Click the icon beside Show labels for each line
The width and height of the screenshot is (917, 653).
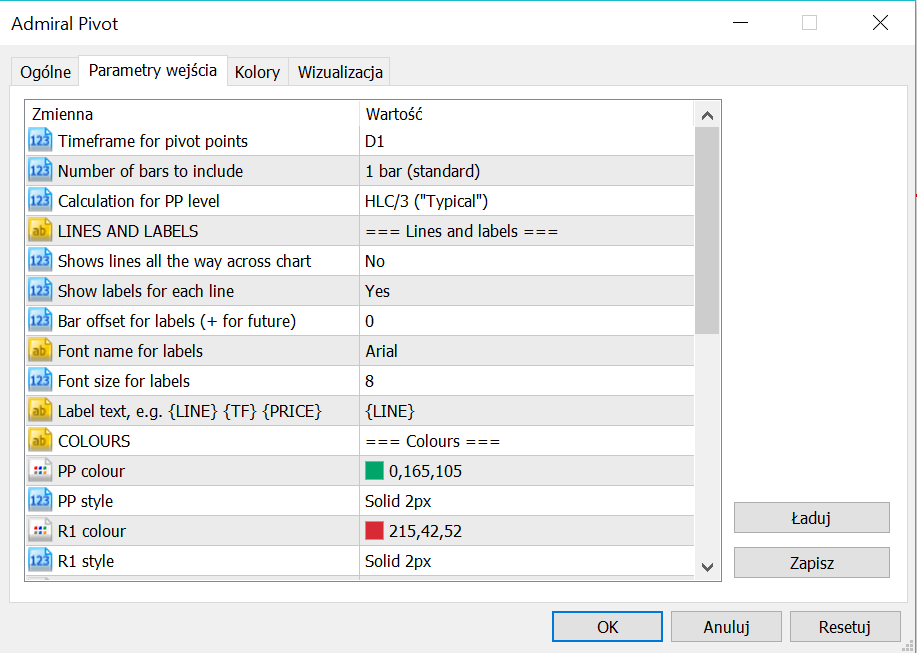click(40, 291)
